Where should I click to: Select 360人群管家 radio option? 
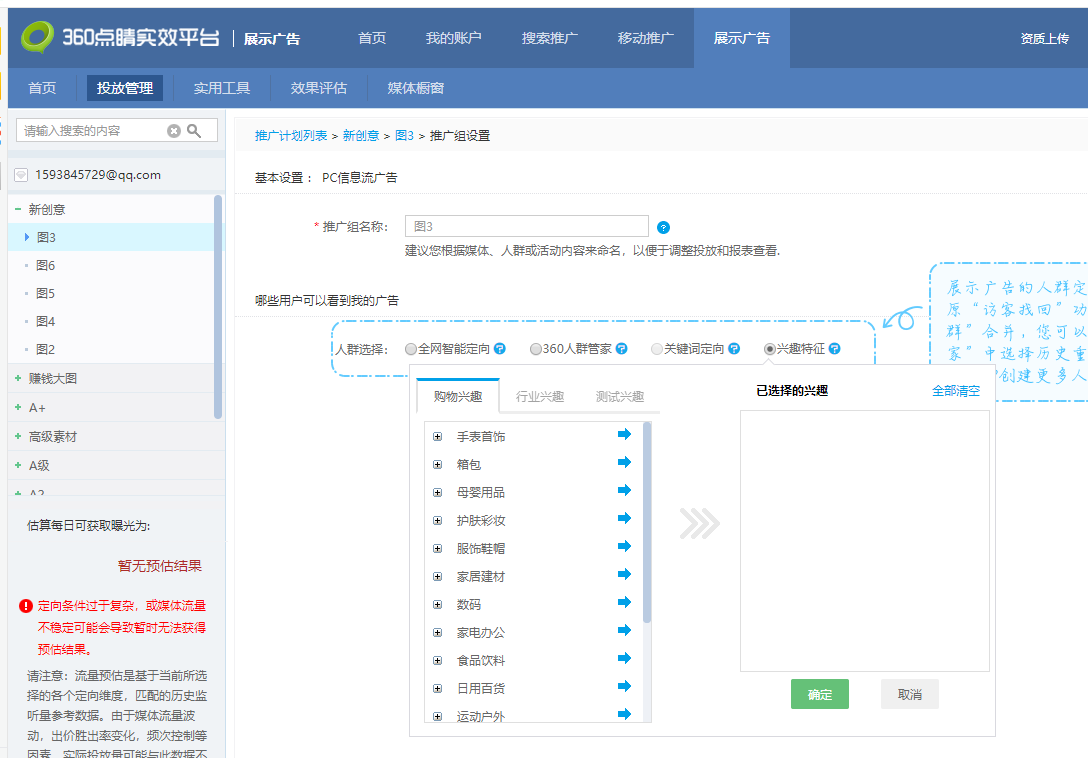tap(536, 349)
